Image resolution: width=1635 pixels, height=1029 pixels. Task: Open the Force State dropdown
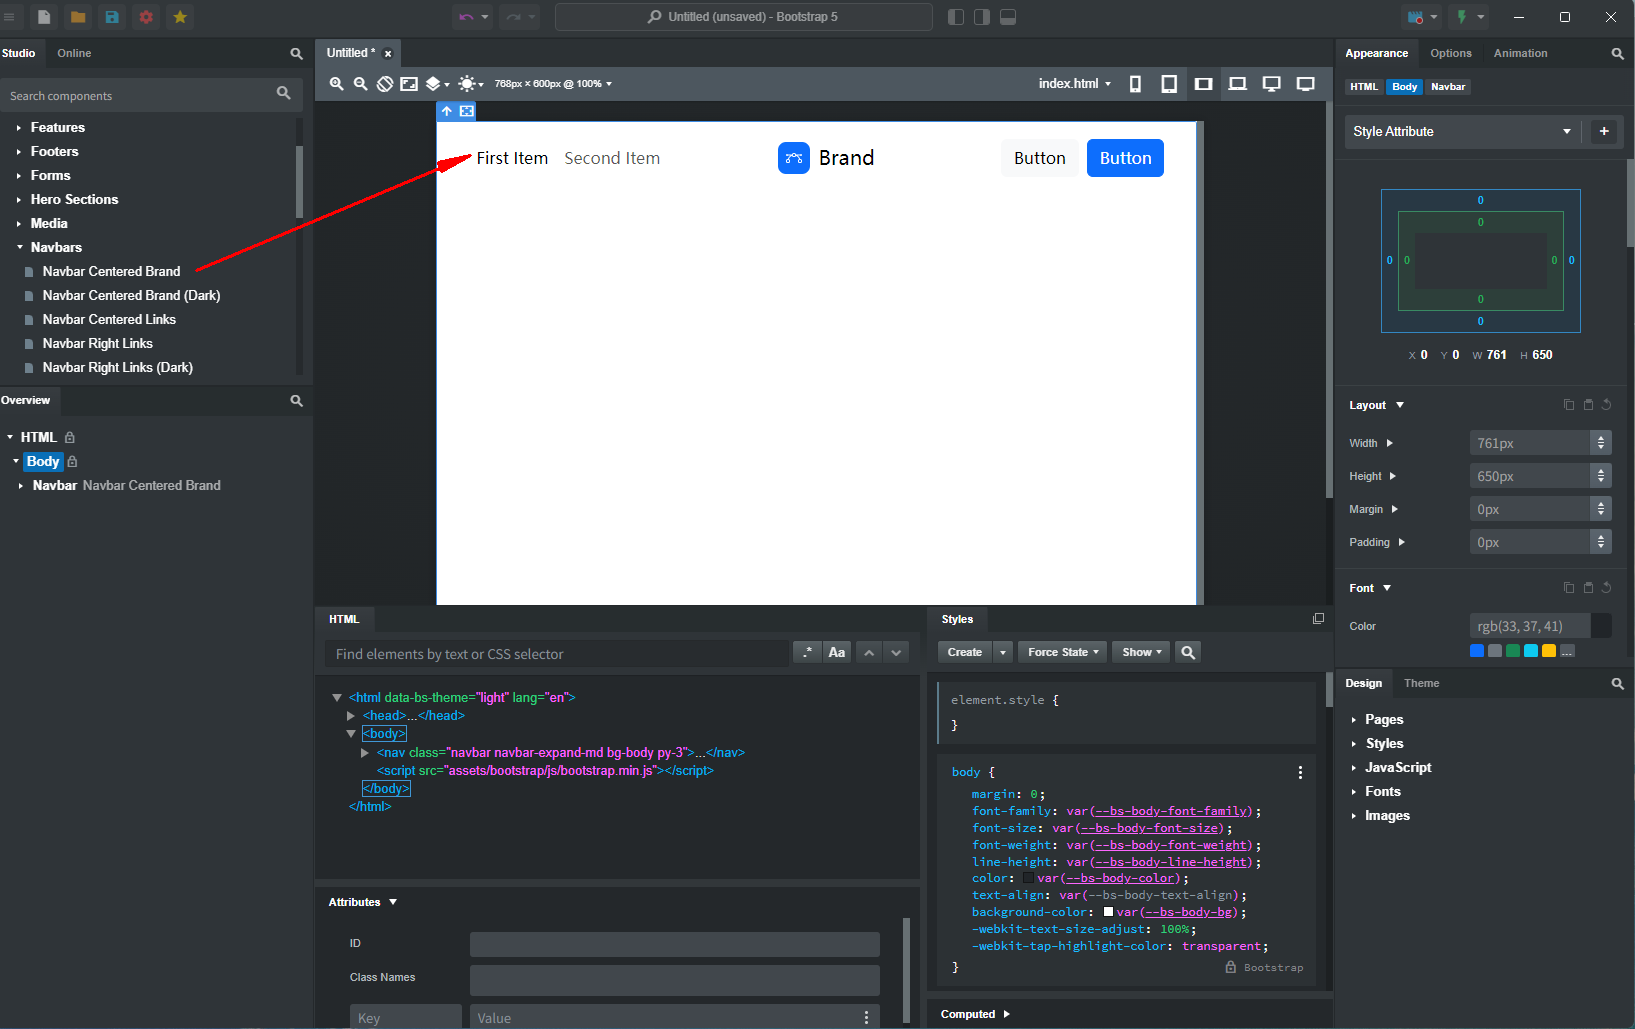click(1063, 652)
